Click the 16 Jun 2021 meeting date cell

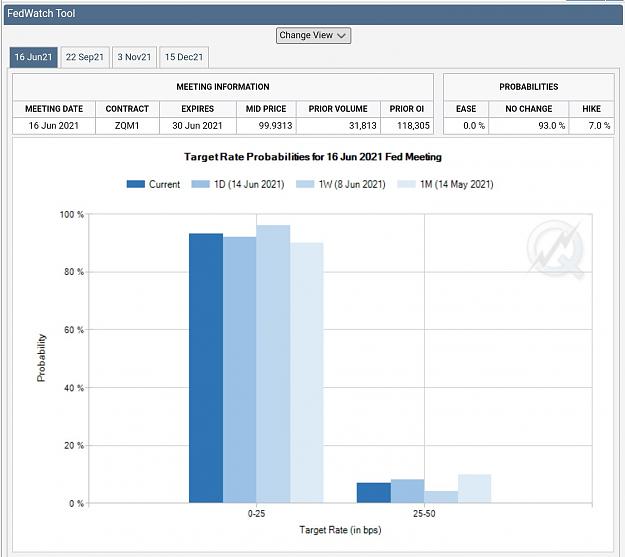[x=54, y=126]
